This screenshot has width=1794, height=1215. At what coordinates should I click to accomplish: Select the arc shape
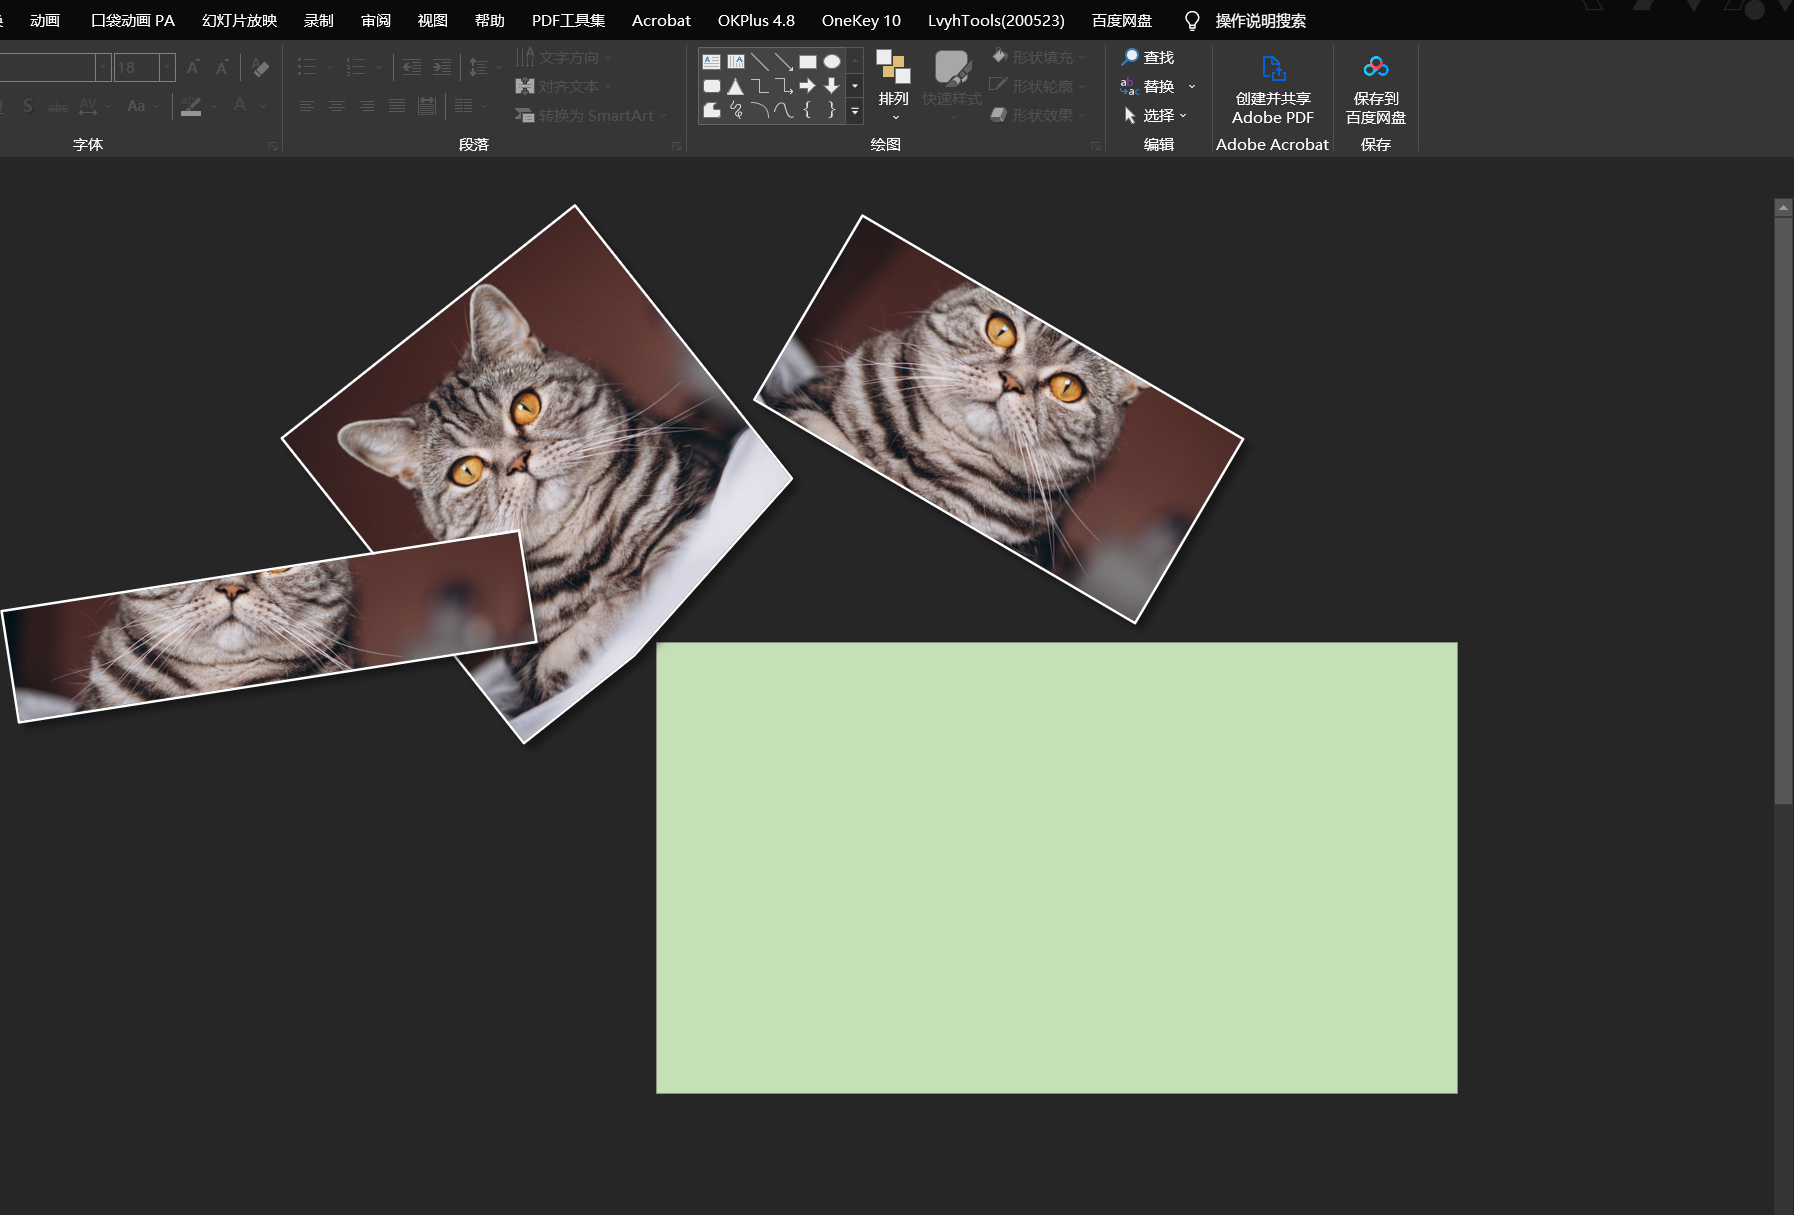click(x=760, y=110)
